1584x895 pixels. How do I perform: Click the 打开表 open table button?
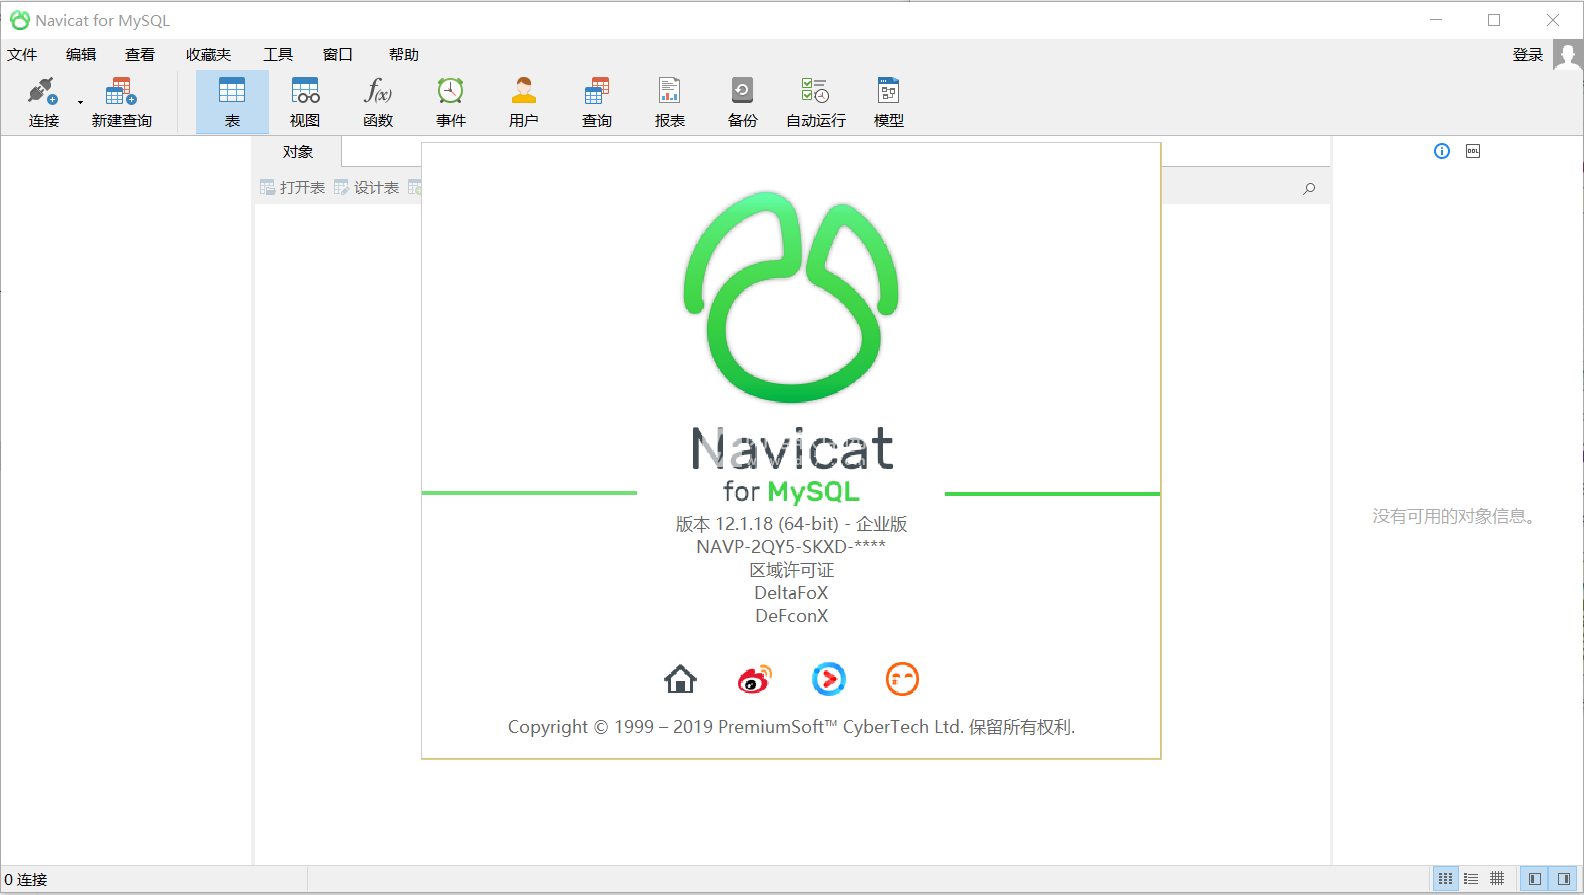(292, 187)
